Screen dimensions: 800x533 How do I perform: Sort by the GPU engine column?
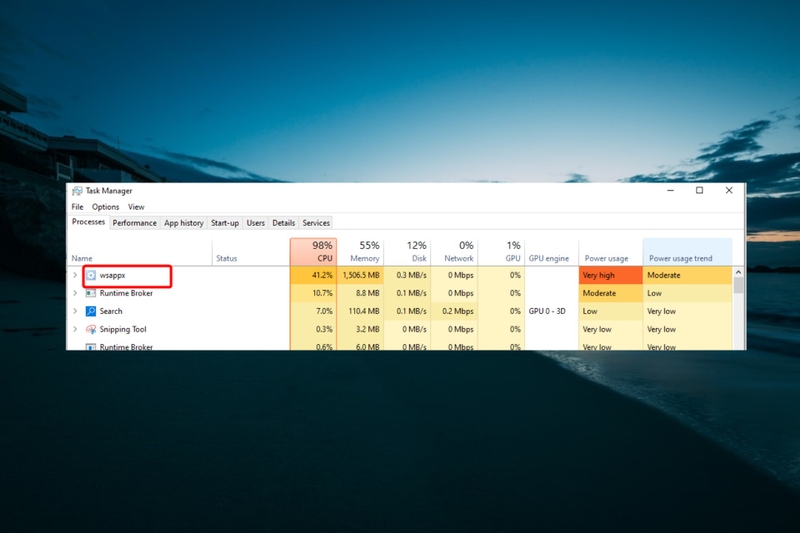pyautogui.click(x=552, y=251)
